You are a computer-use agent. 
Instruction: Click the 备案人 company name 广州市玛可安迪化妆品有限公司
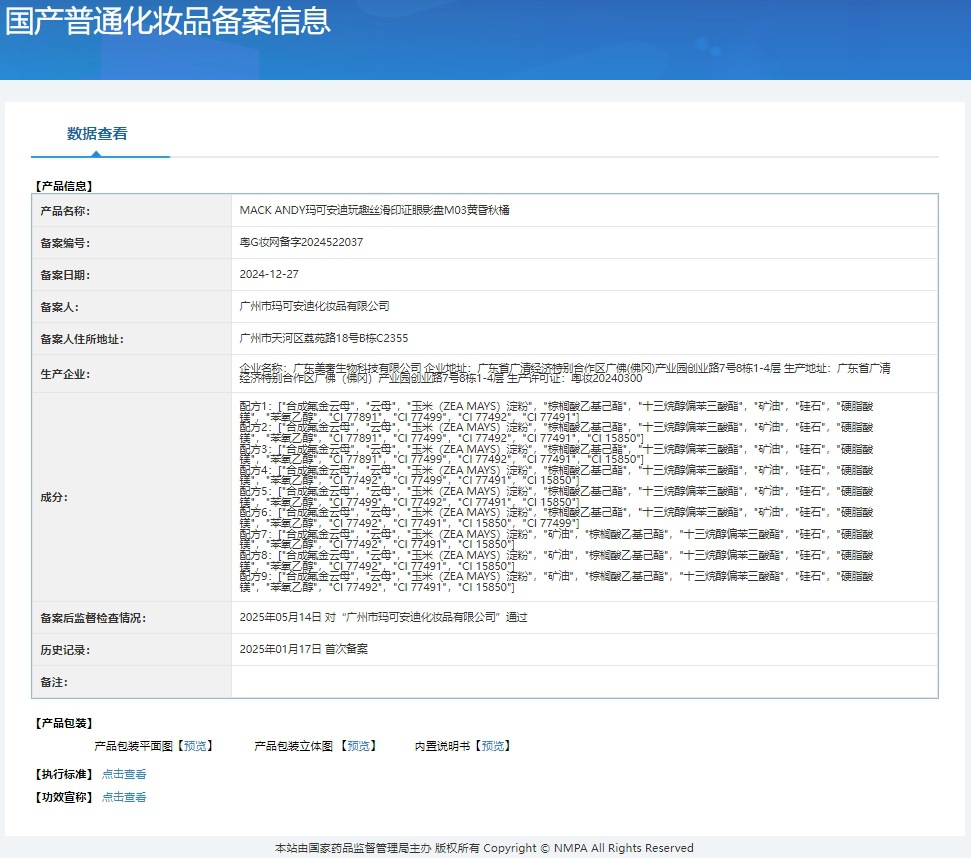click(x=315, y=306)
